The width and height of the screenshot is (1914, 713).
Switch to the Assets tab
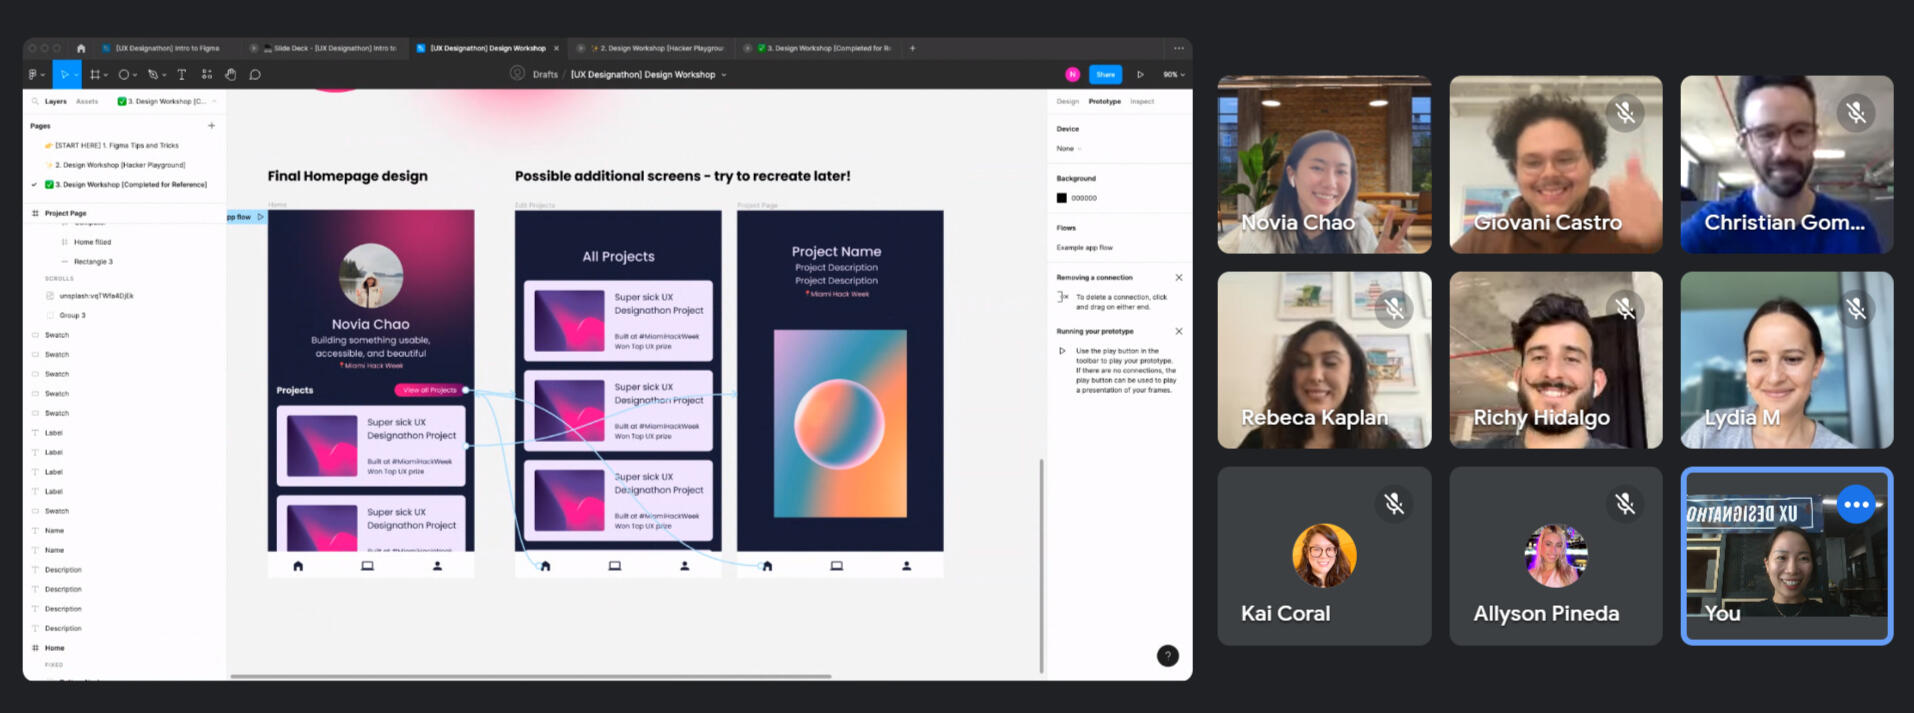pyautogui.click(x=87, y=101)
